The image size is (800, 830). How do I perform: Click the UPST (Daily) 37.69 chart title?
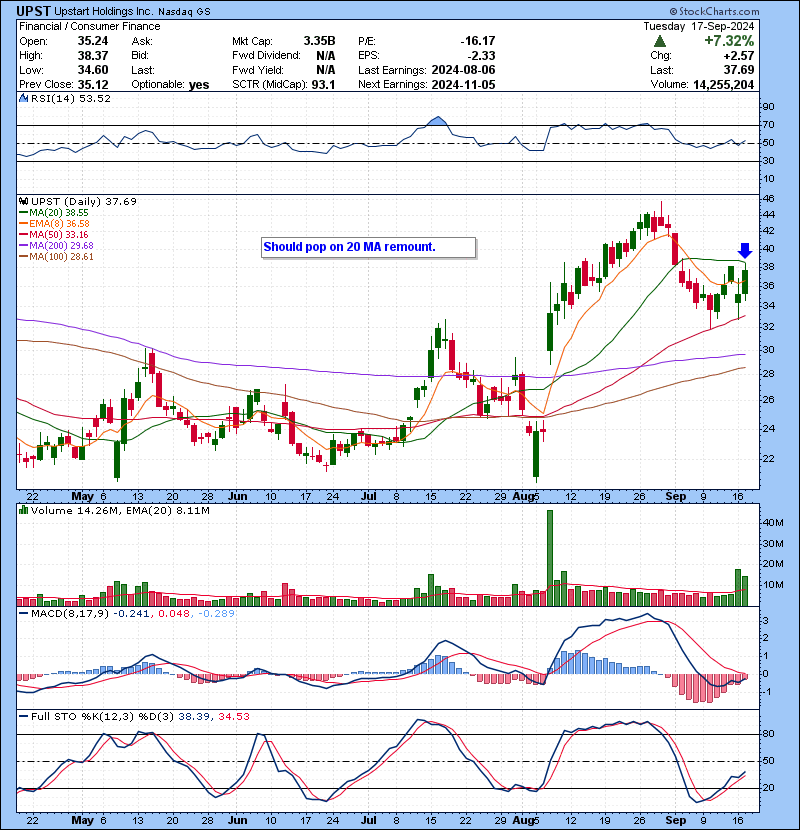click(x=84, y=201)
